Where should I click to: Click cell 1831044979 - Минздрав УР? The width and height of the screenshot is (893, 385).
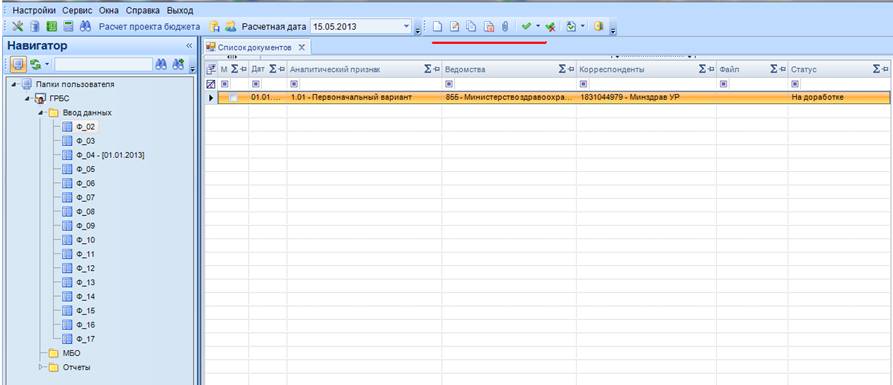[646, 98]
